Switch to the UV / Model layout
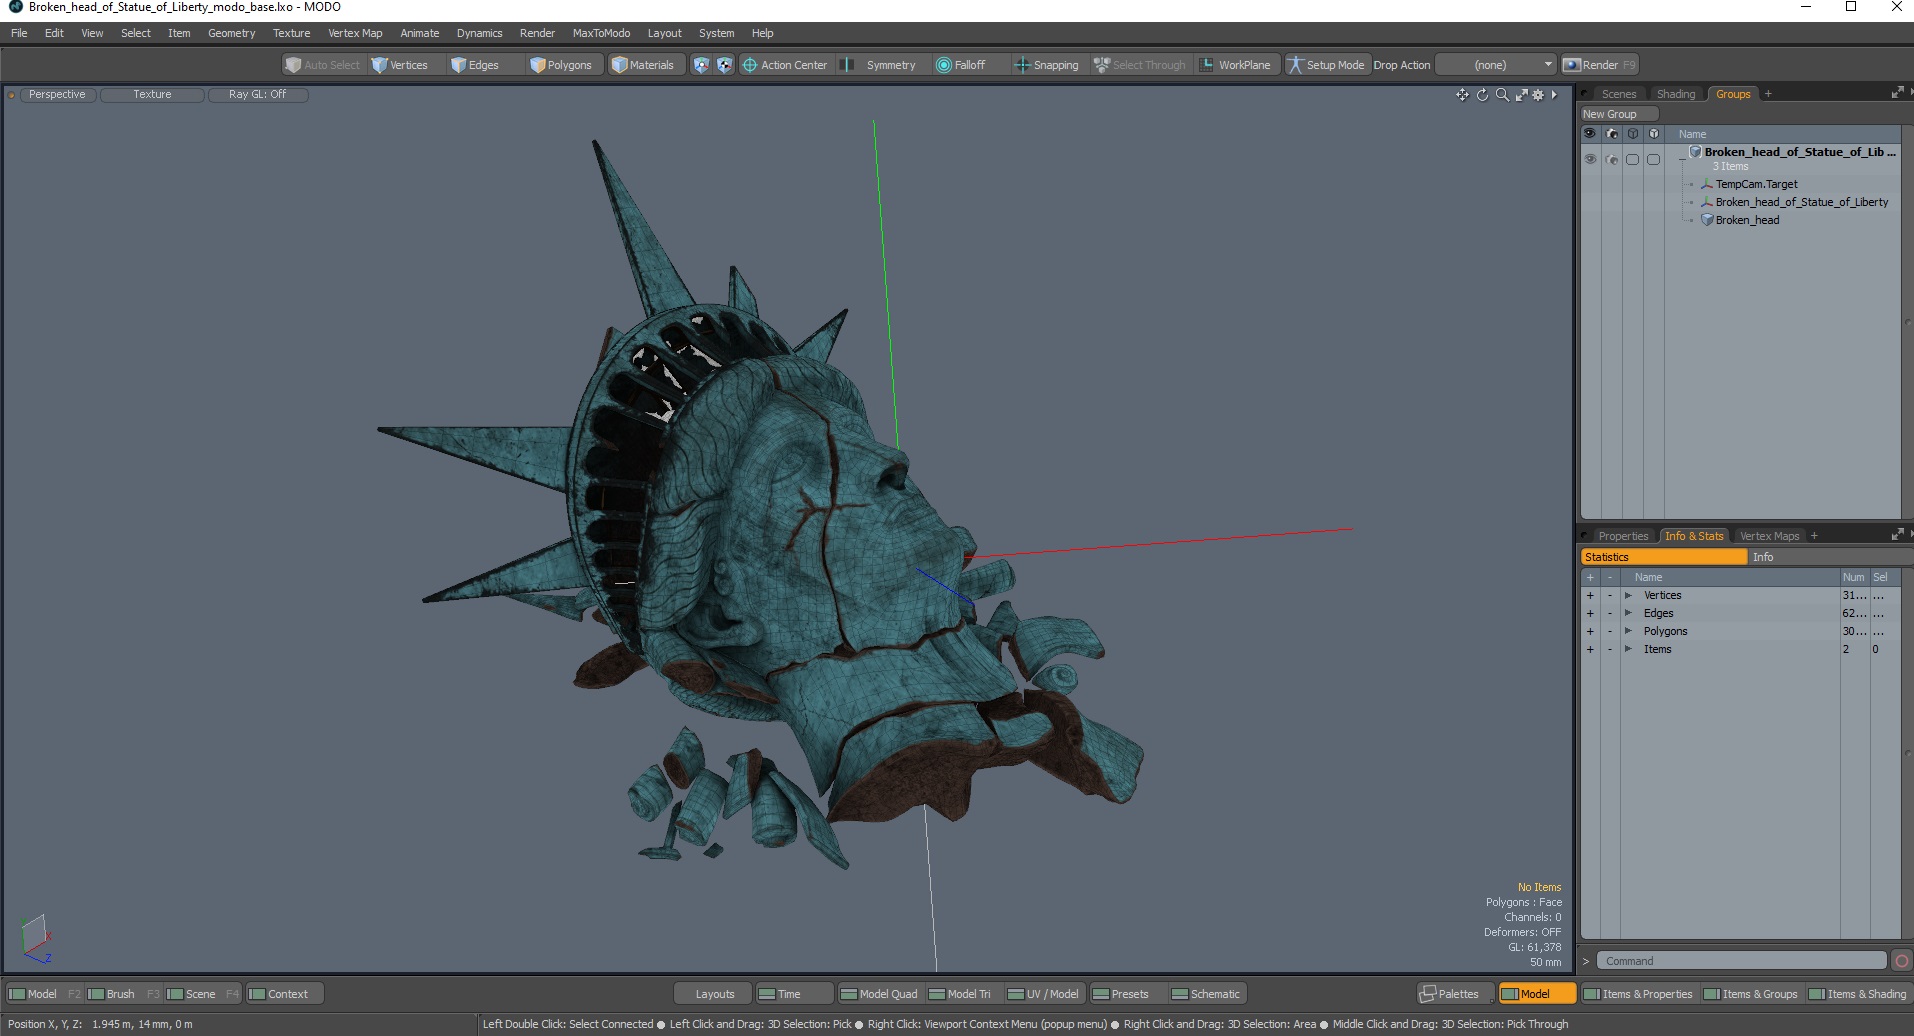The height and width of the screenshot is (1036, 1914). click(x=1043, y=994)
